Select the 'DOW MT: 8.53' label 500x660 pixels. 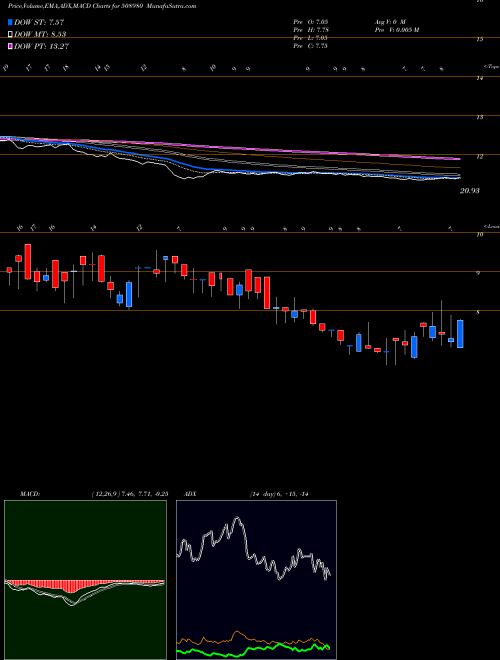click(x=40, y=34)
